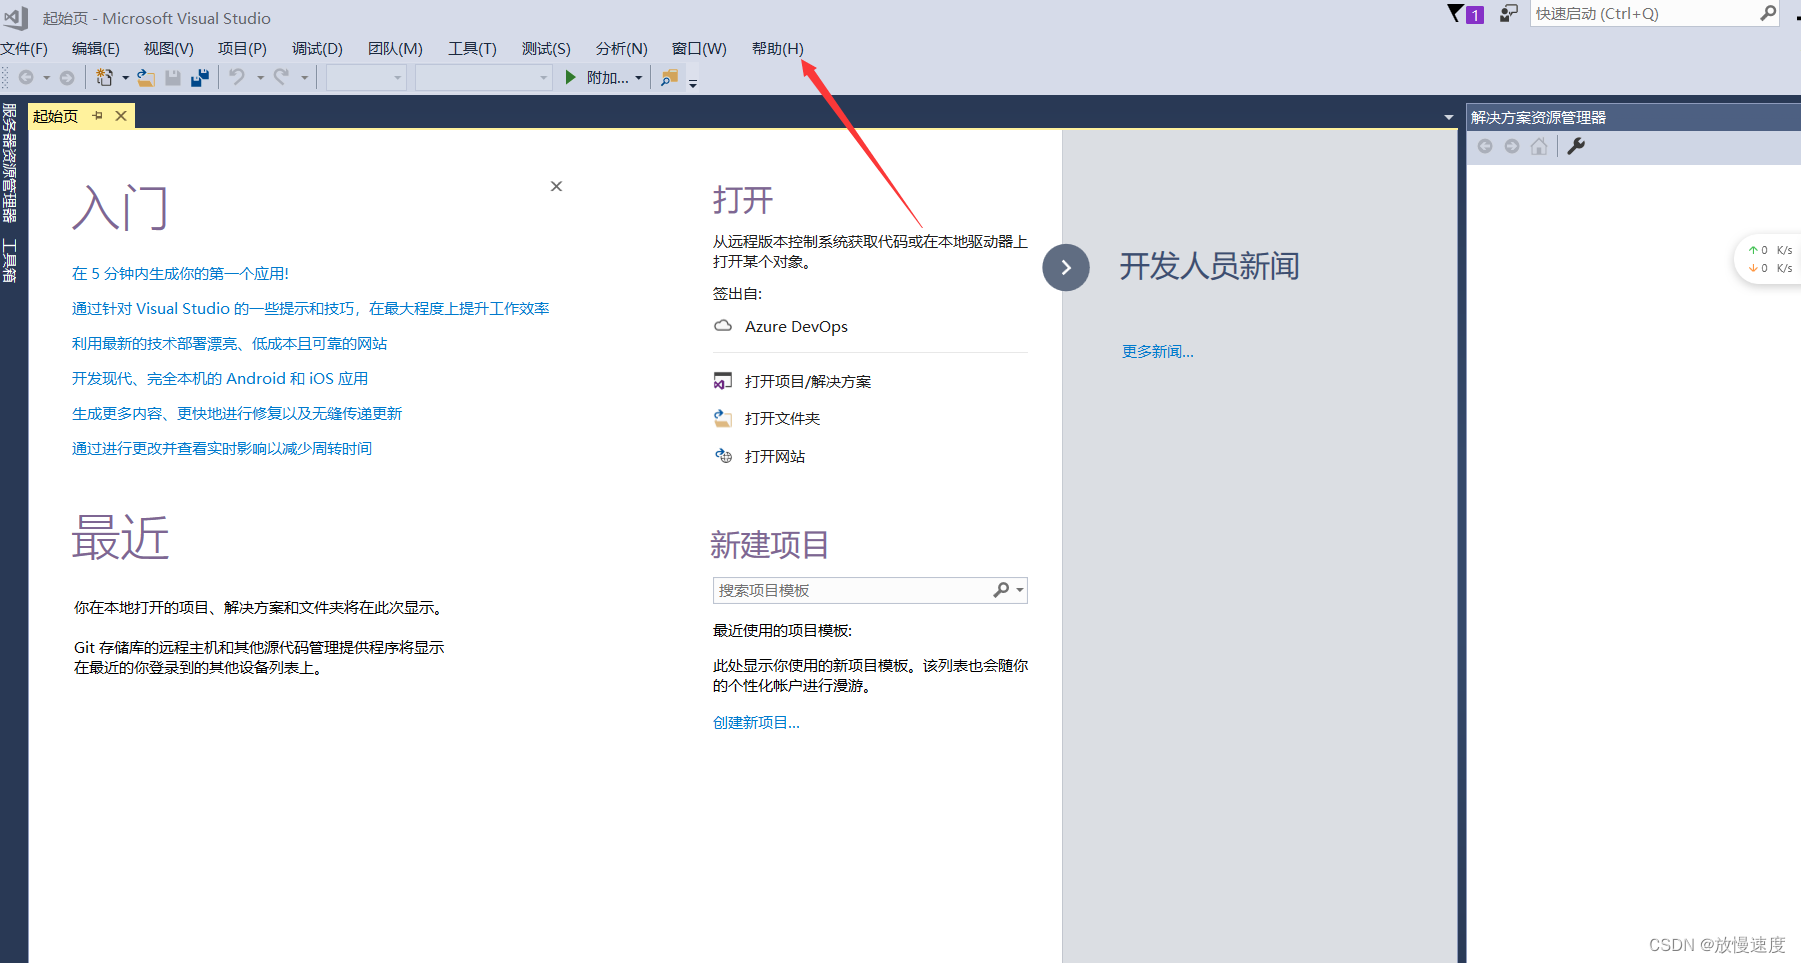Click the Redo toolbar icon

282,77
